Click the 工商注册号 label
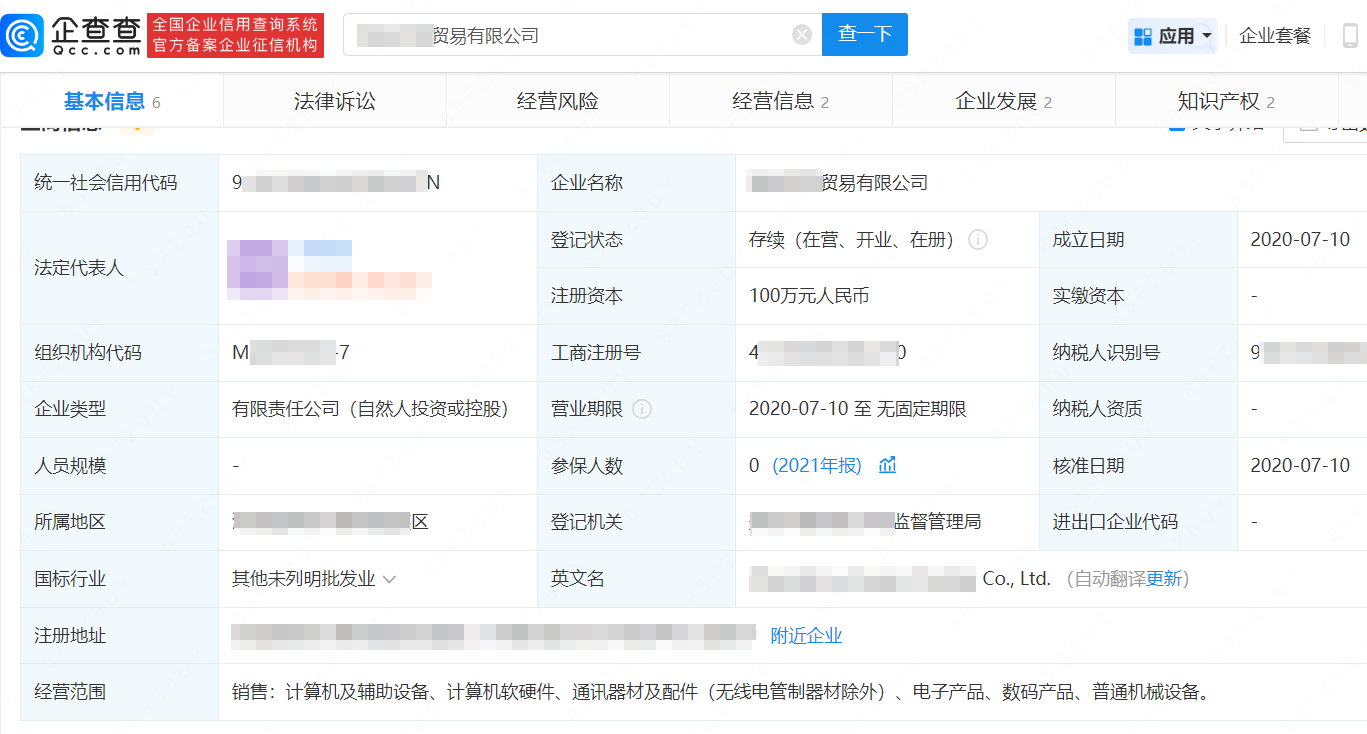 (596, 353)
